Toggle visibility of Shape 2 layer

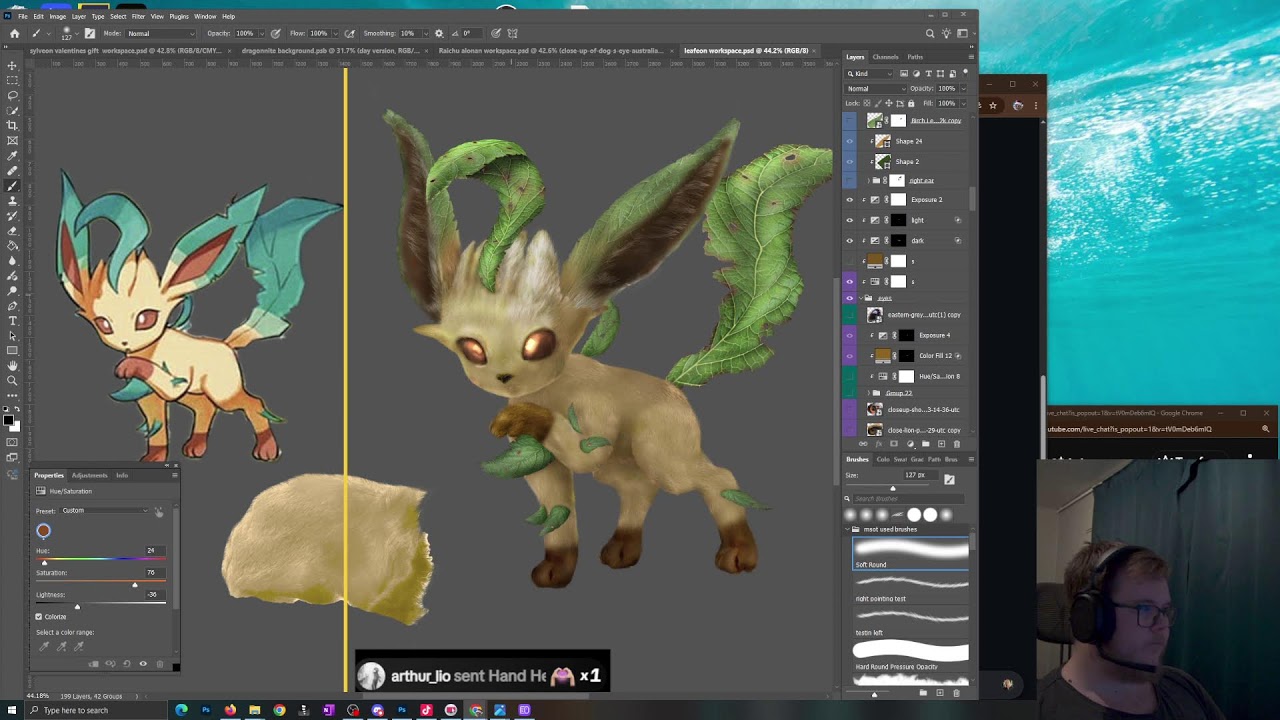coord(850,161)
